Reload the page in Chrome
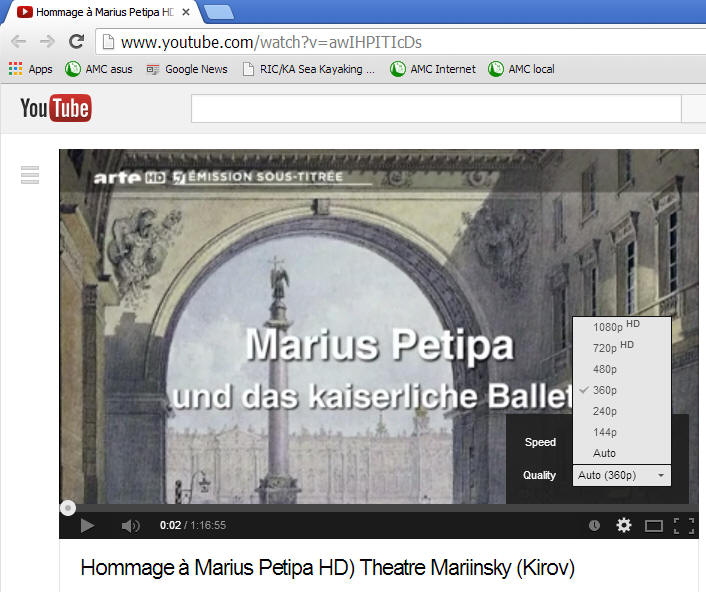This screenshot has height=592, width=706. click(x=76, y=42)
